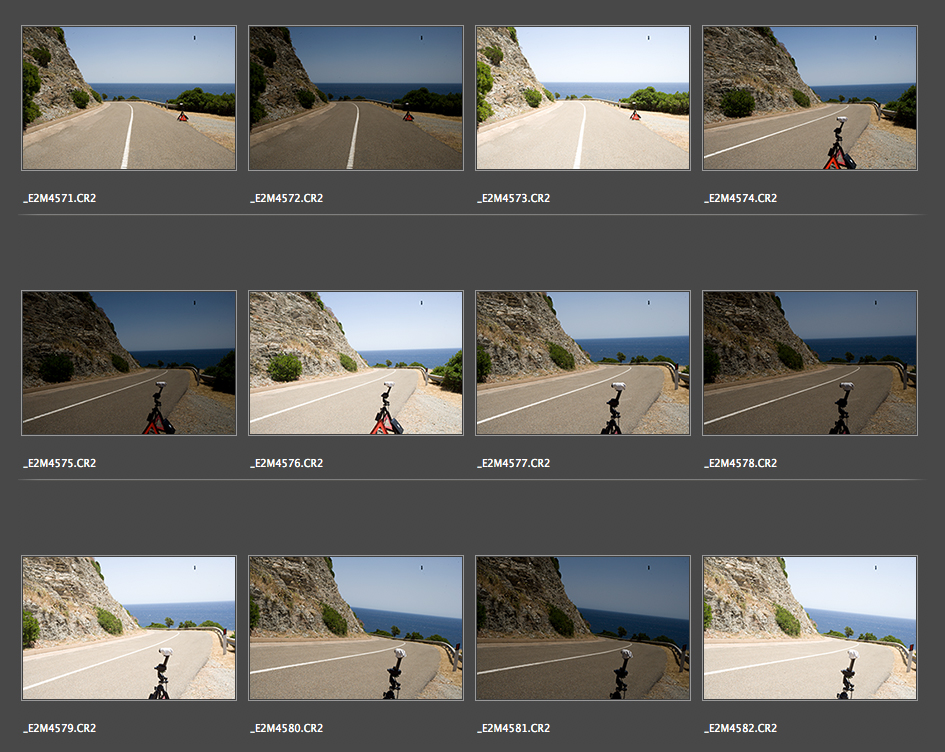Choose the _E2M4575.CR2 photo thumbnail
The image size is (945, 752).
[x=129, y=363]
